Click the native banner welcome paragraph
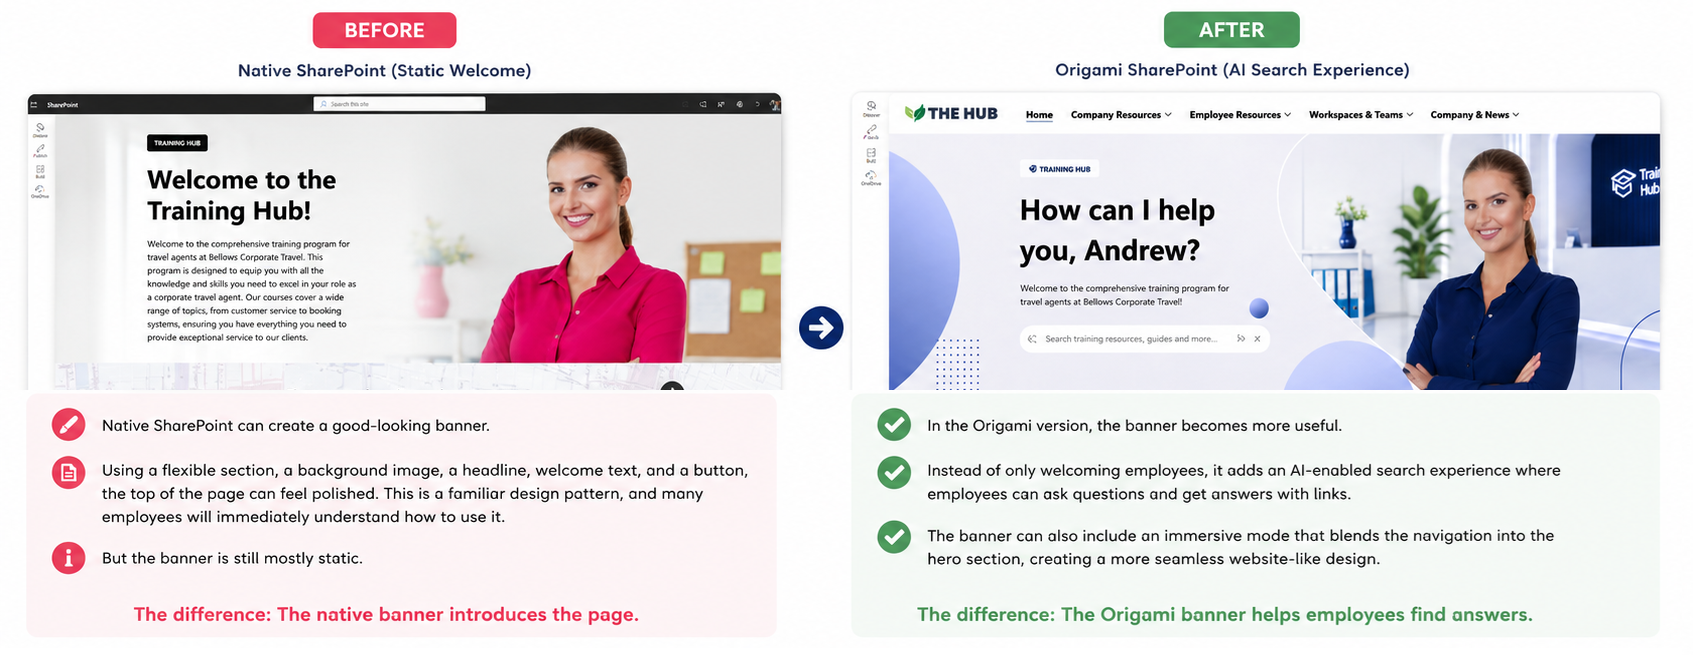 point(251,291)
